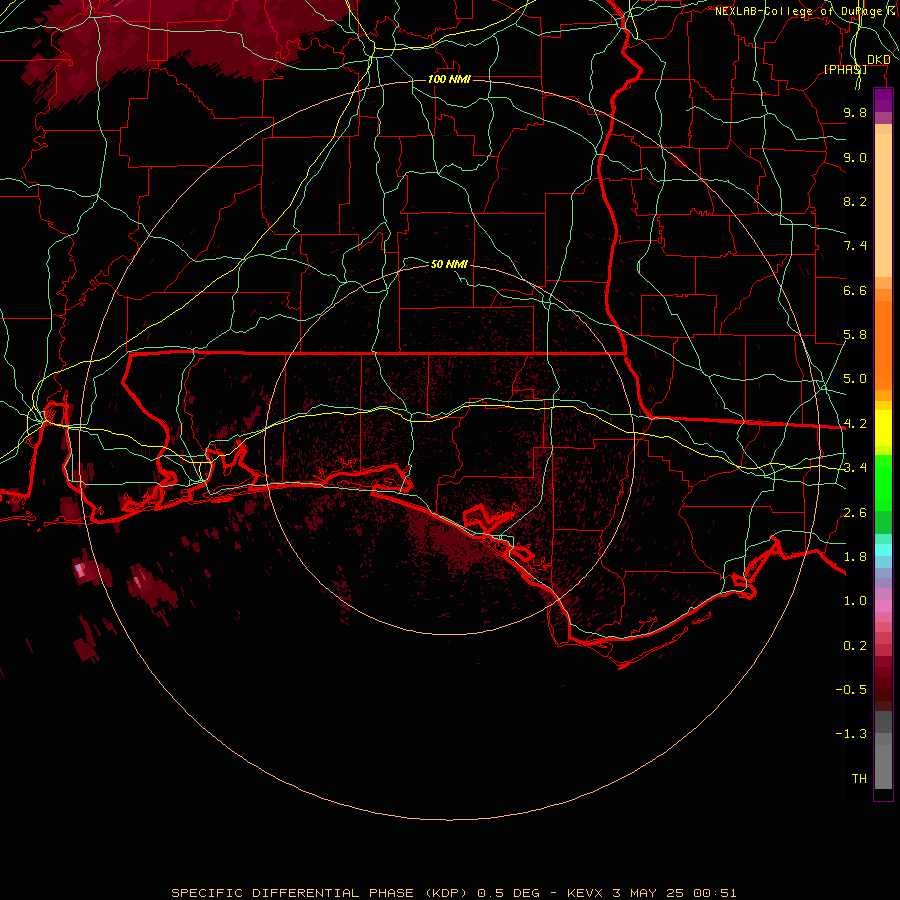Image resolution: width=900 pixels, height=900 pixels.
Task: Click the 9.0 value on the scale
Action: click(x=855, y=157)
